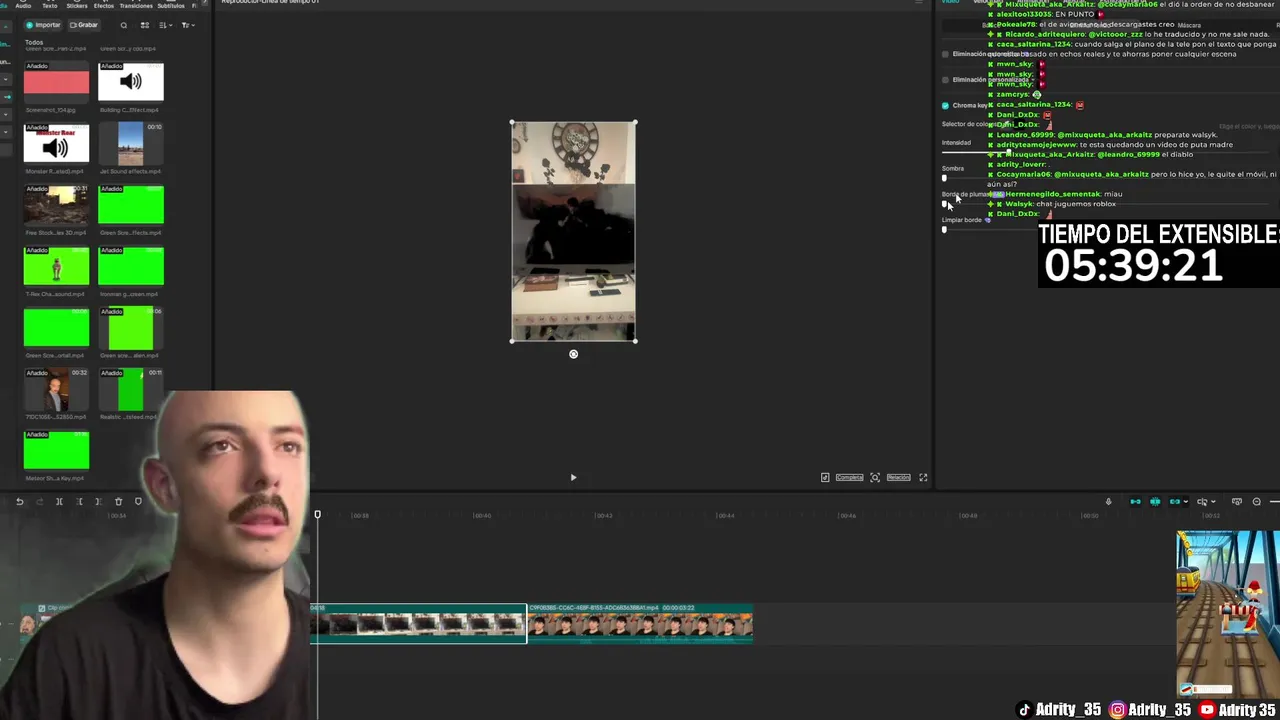This screenshot has height=720, width=1280.
Task: Toggle auto snapping icon
Action: pyautogui.click(x=1155, y=502)
